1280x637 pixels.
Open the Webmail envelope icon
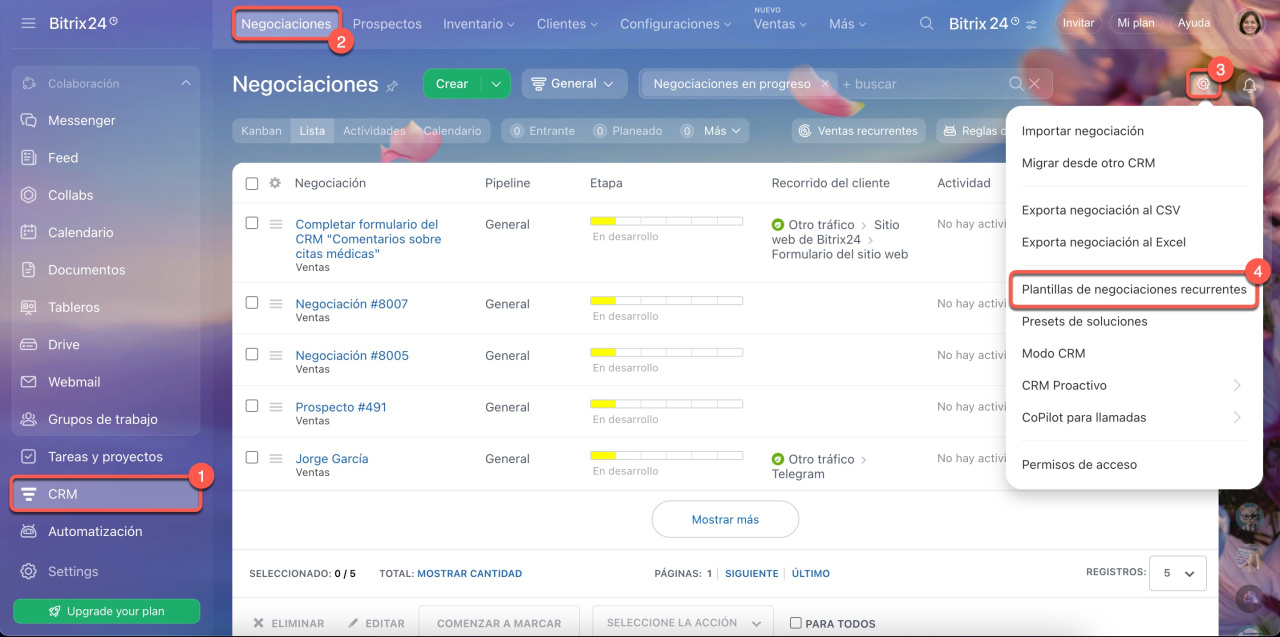(29, 382)
